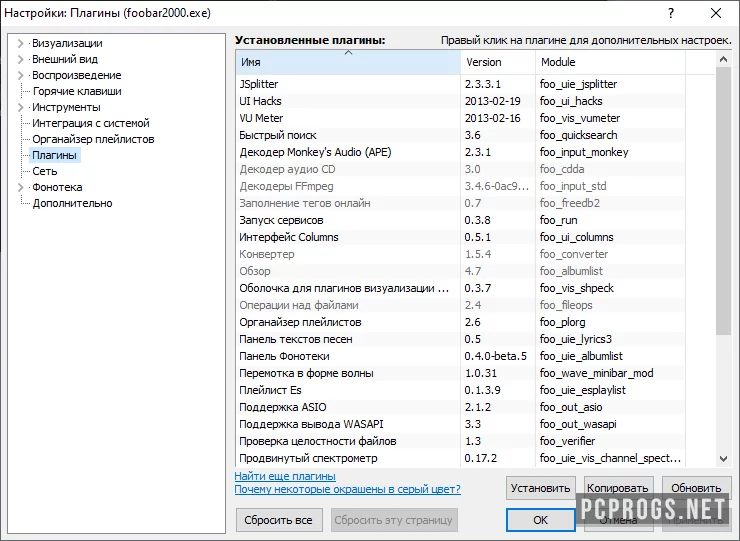Viewport: 740px width, 541px height.
Task: Select Оболочка для плагинов визуализации row
Action: point(460,288)
